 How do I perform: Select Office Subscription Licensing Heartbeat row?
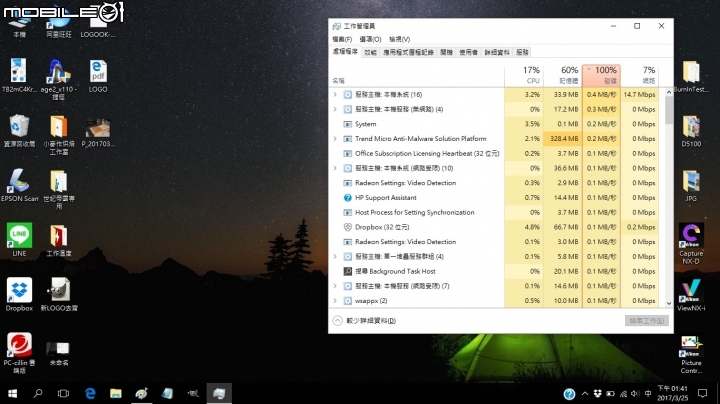[x=495, y=153]
